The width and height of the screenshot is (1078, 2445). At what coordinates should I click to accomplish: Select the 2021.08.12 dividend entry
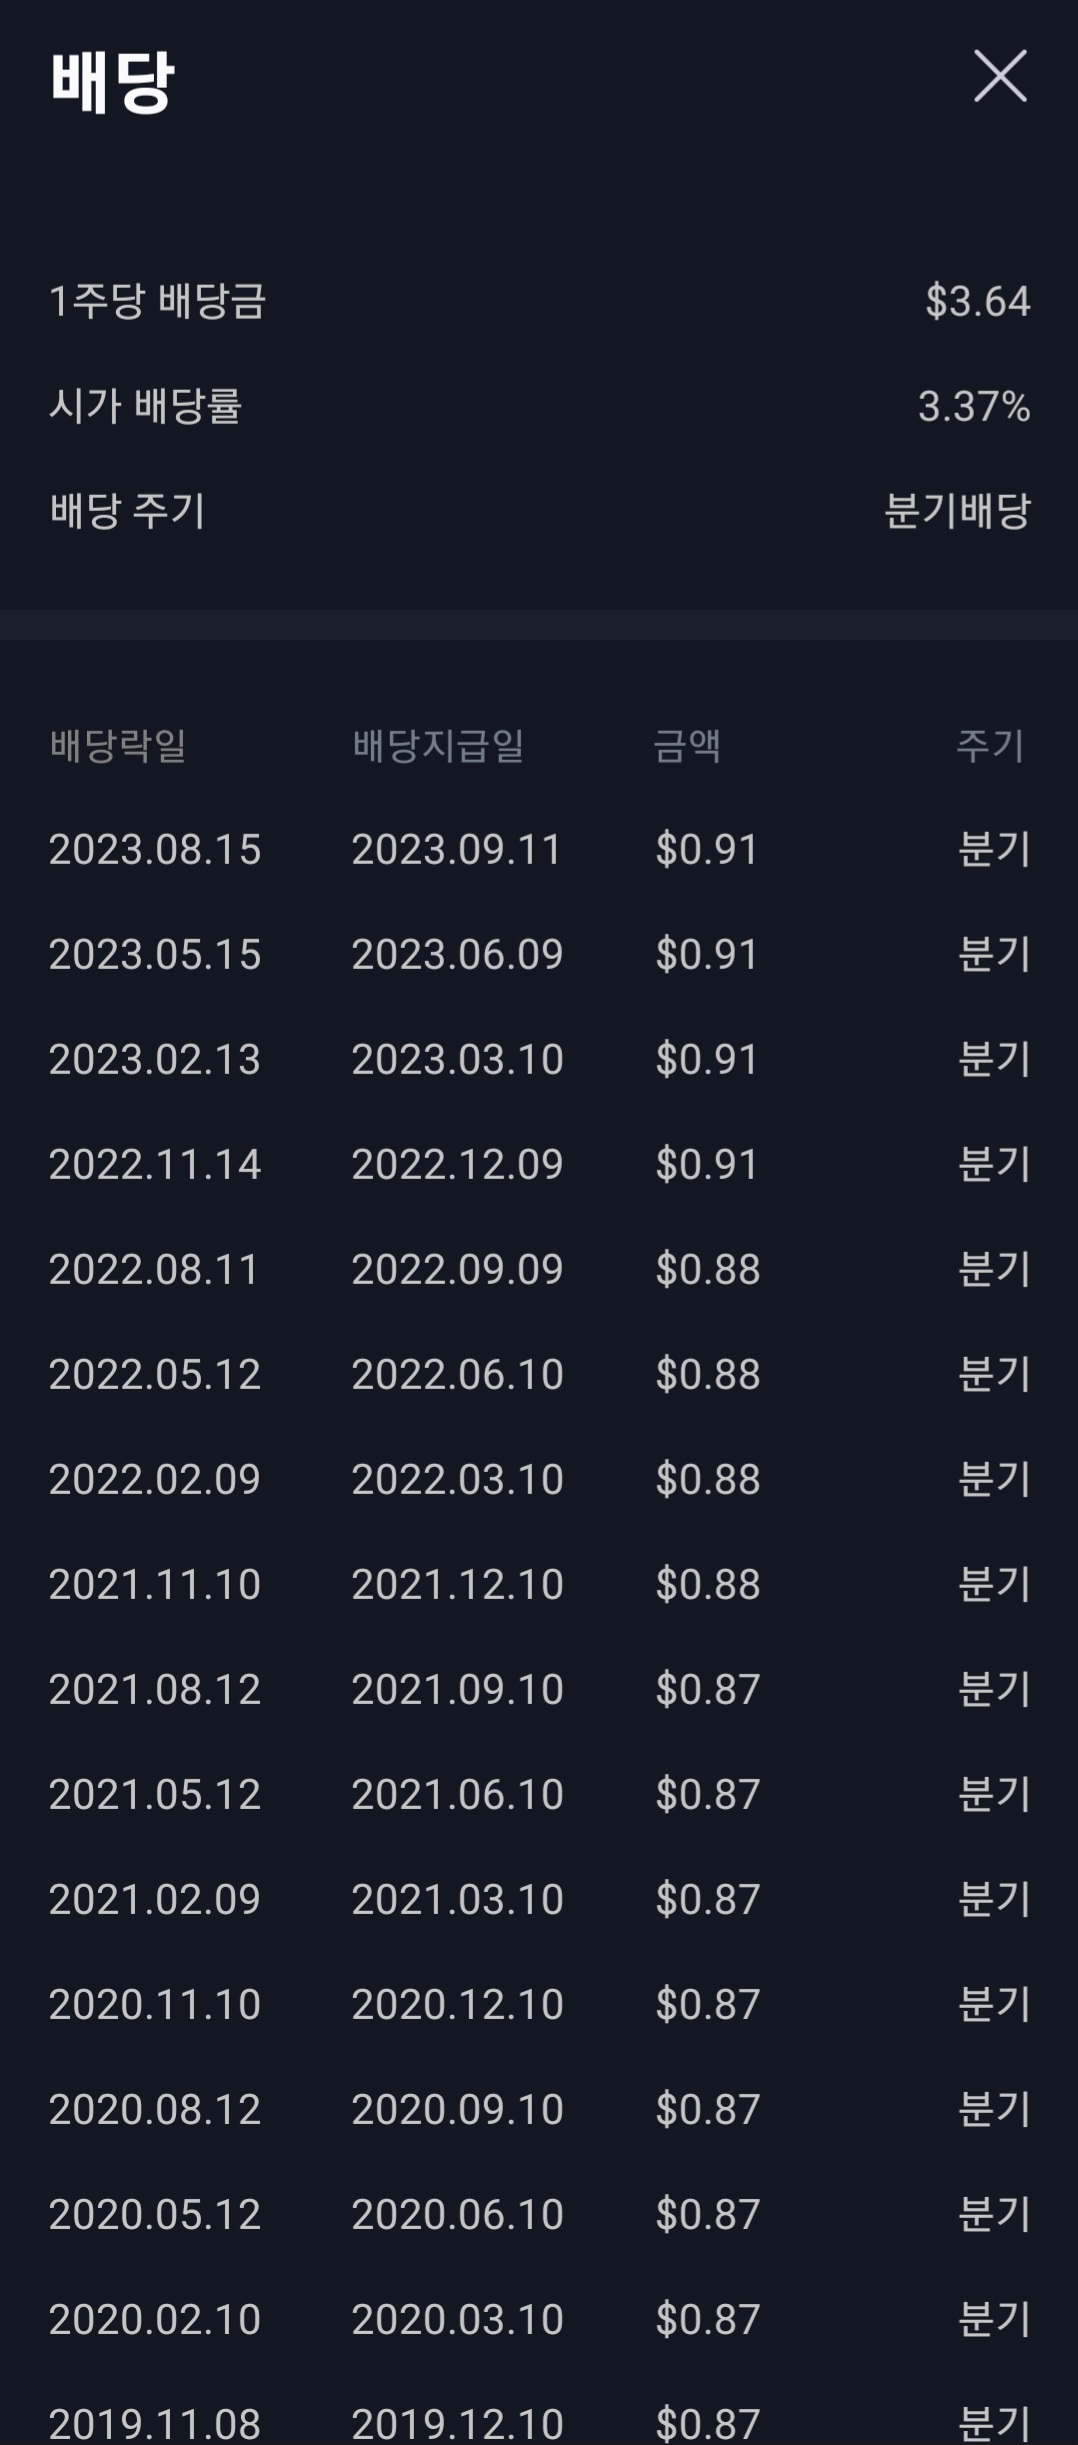tap(539, 1689)
